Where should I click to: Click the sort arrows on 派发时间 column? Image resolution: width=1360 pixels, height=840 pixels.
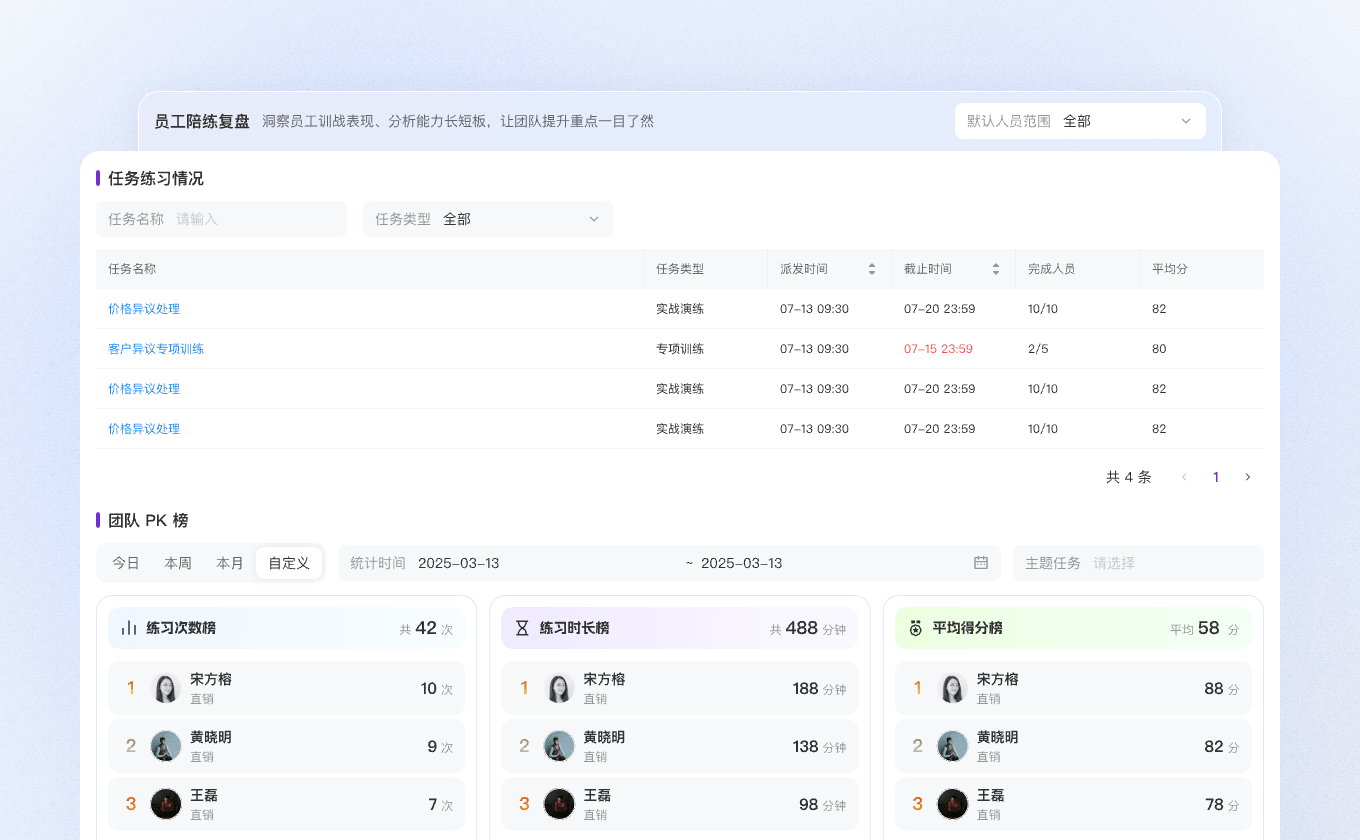coord(872,269)
